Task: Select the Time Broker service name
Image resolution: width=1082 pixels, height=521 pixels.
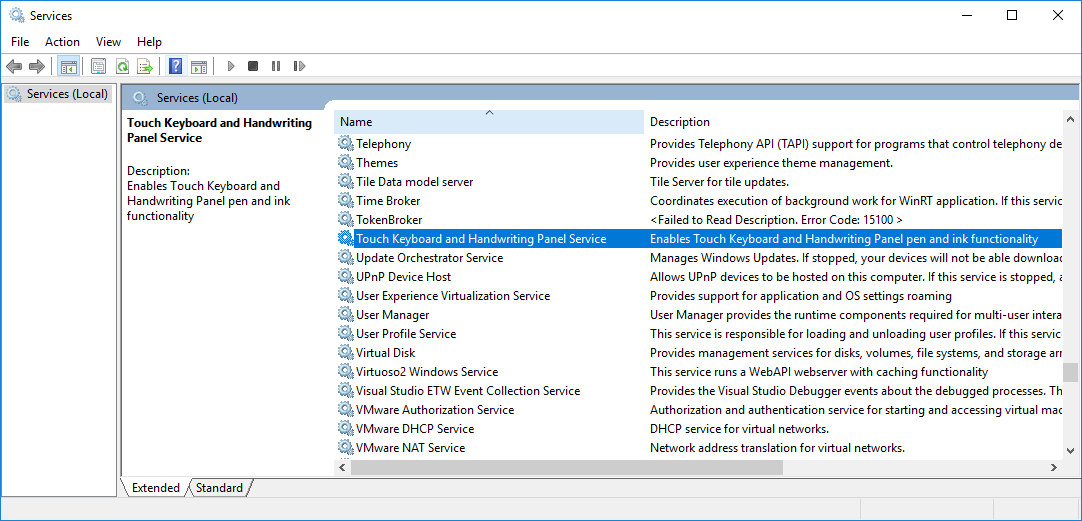Action: click(x=388, y=201)
